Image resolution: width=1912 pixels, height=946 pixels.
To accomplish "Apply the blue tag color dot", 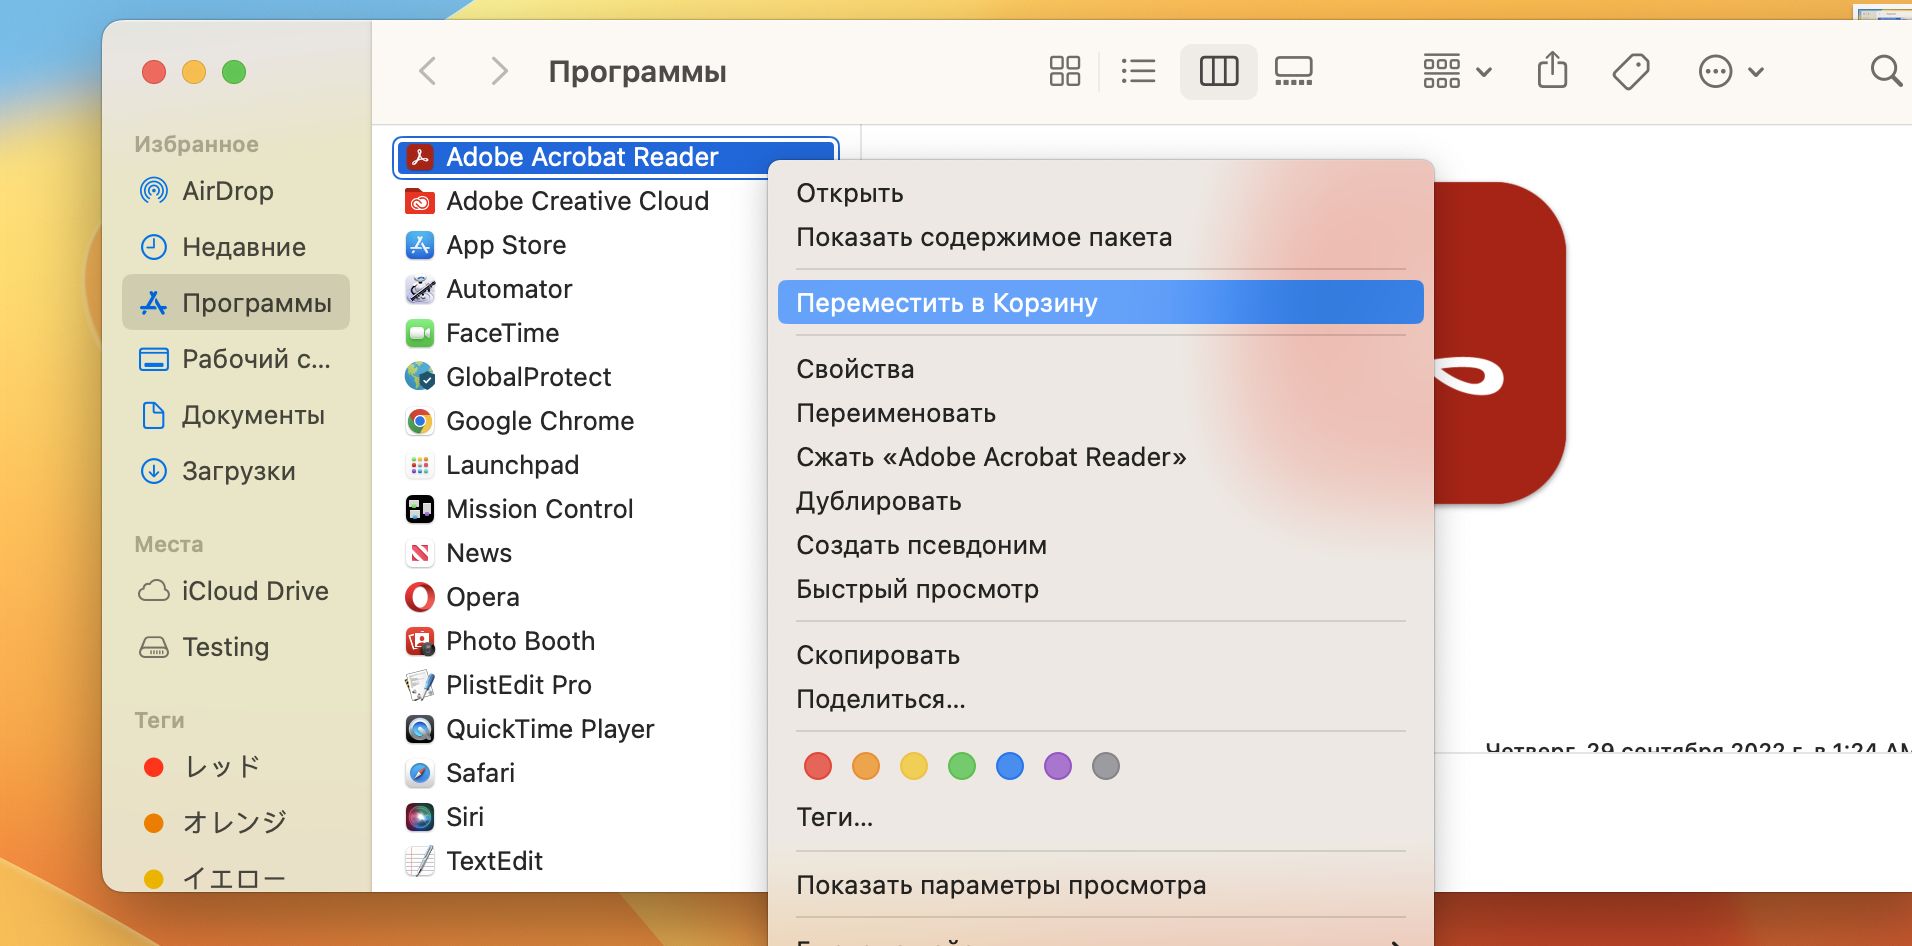I will (x=1010, y=766).
